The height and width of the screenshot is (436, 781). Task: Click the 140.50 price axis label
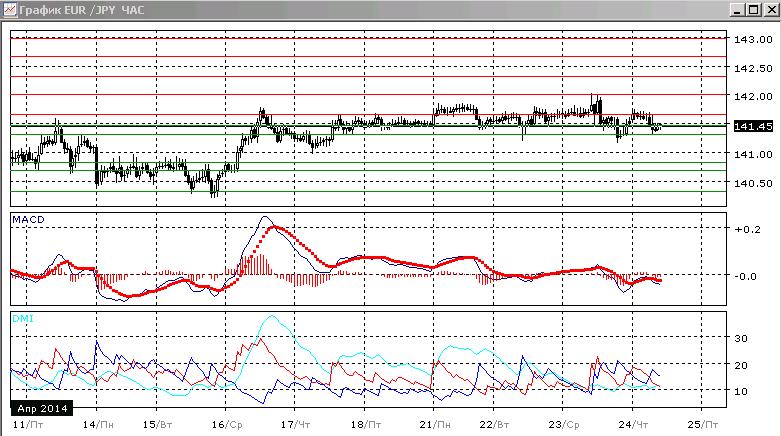tap(753, 183)
